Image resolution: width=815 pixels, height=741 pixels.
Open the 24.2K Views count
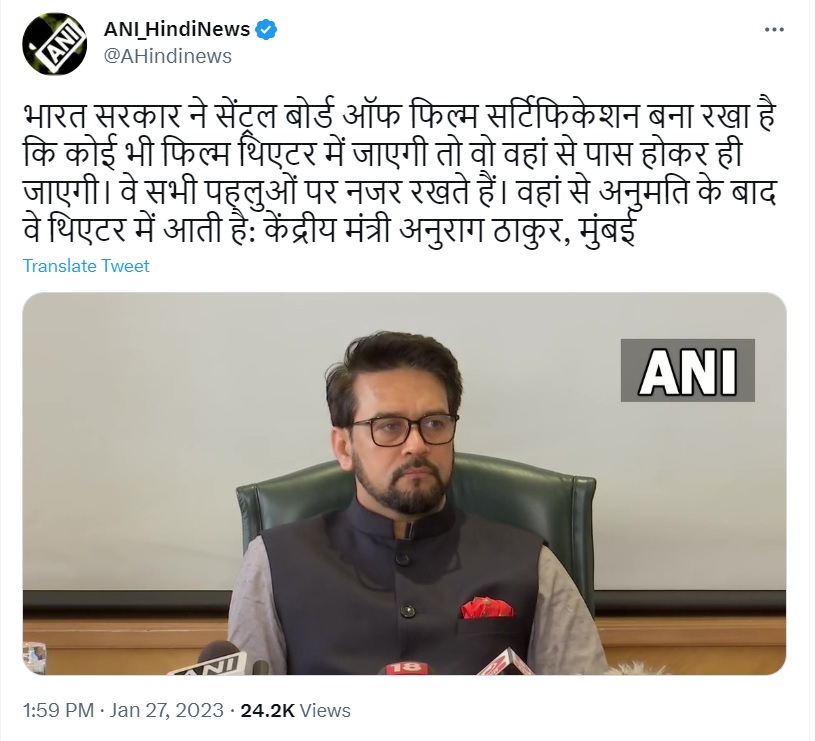[x=295, y=710]
